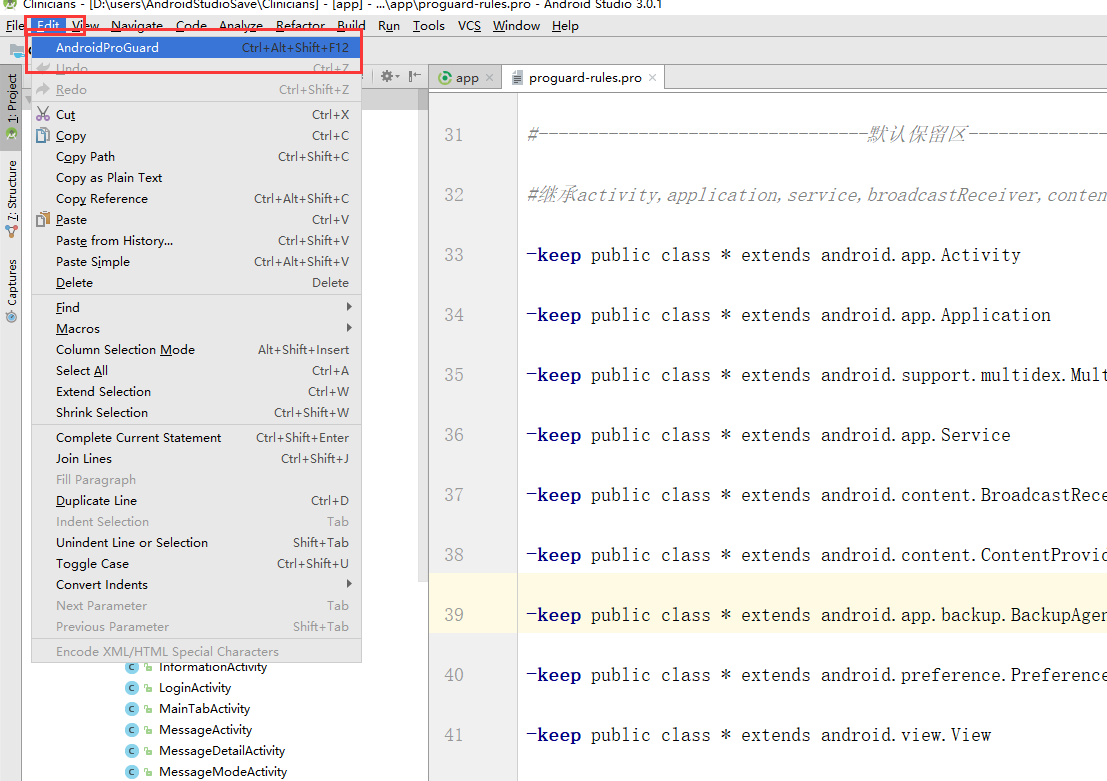Choose Complete Current Statement
The image size is (1107, 781).
(x=196, y=438)
